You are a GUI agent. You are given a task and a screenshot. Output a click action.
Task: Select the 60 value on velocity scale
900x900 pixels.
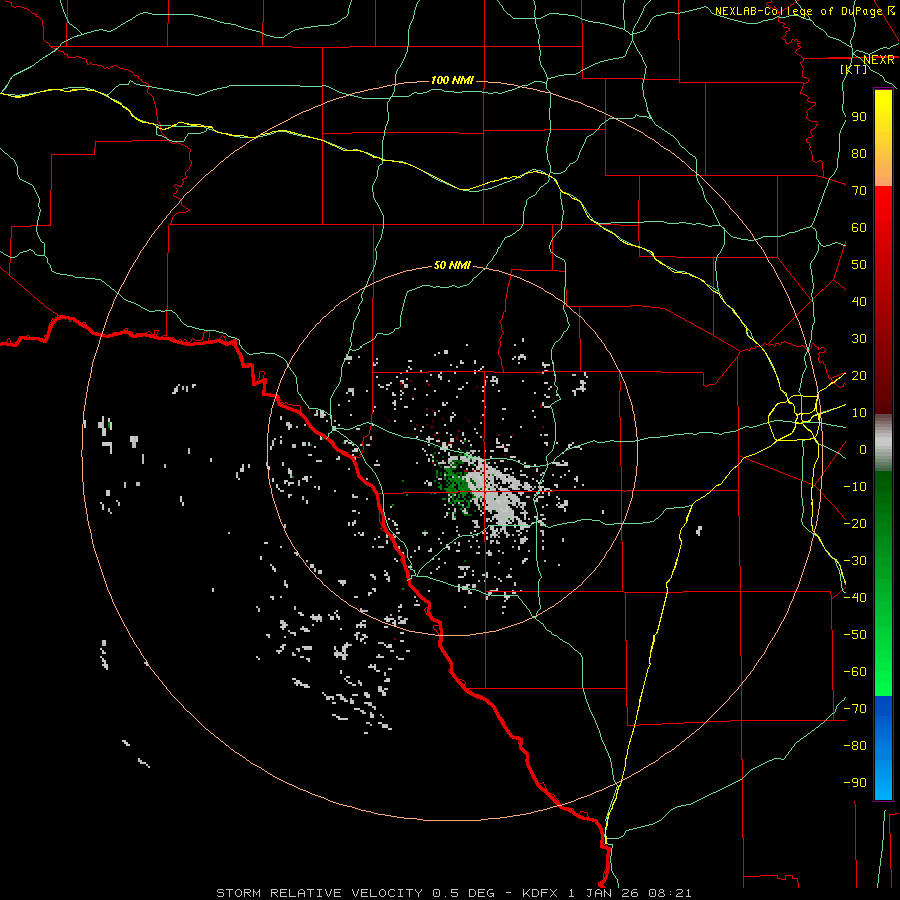point(859,227)
